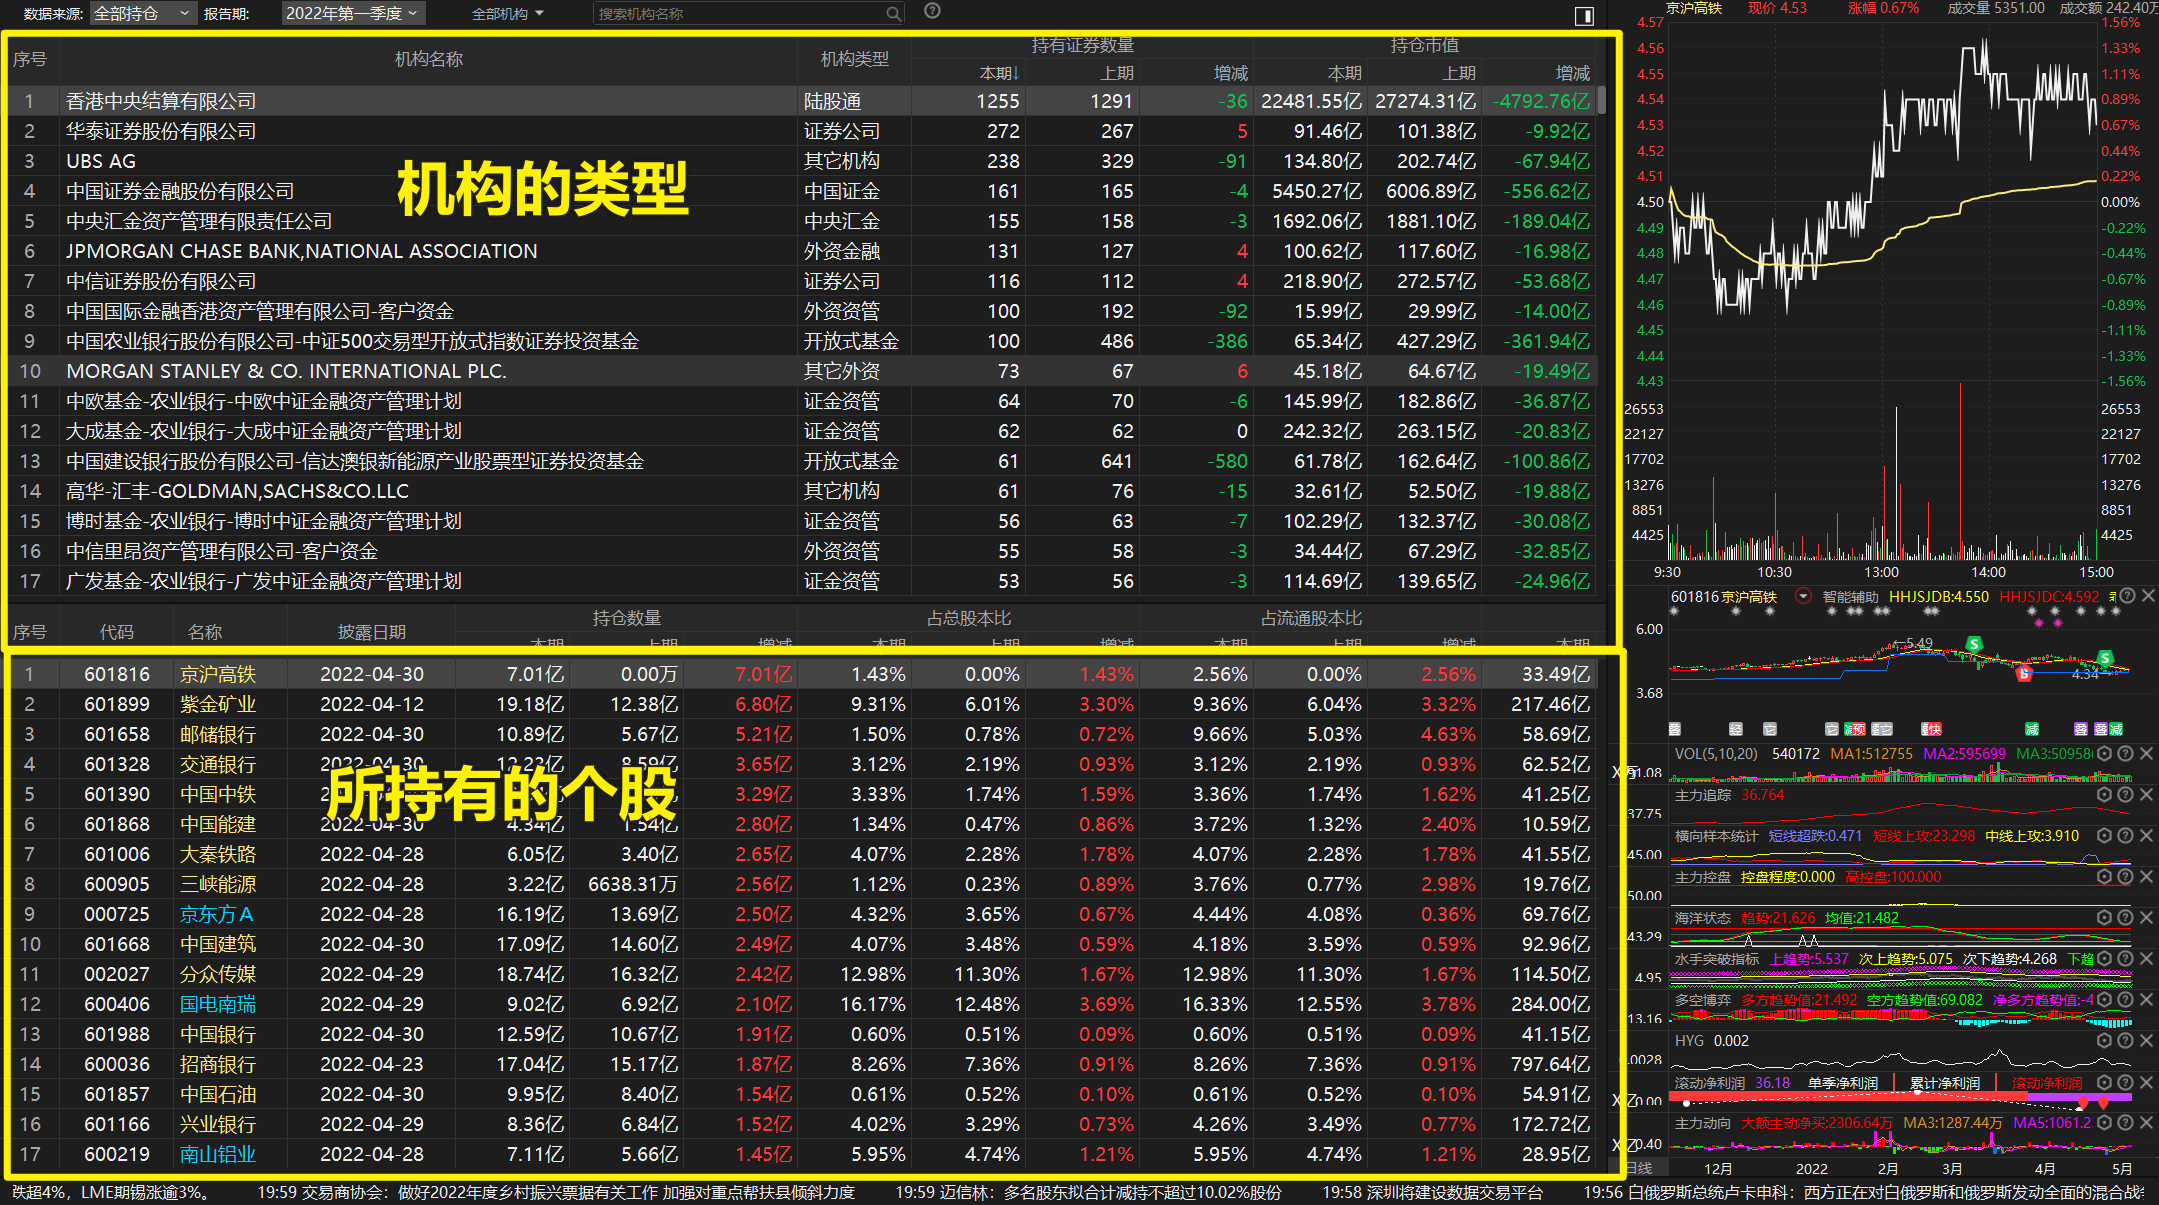The width and height of the screenshot is (2159, 1205).
Task: Open stock 京东方A in holdings list
Action: click(x=216, y=915)
